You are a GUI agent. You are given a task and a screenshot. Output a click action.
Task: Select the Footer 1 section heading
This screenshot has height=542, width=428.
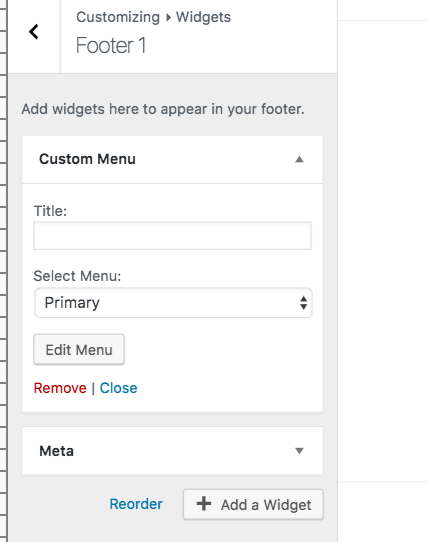[x=111, y=45]
